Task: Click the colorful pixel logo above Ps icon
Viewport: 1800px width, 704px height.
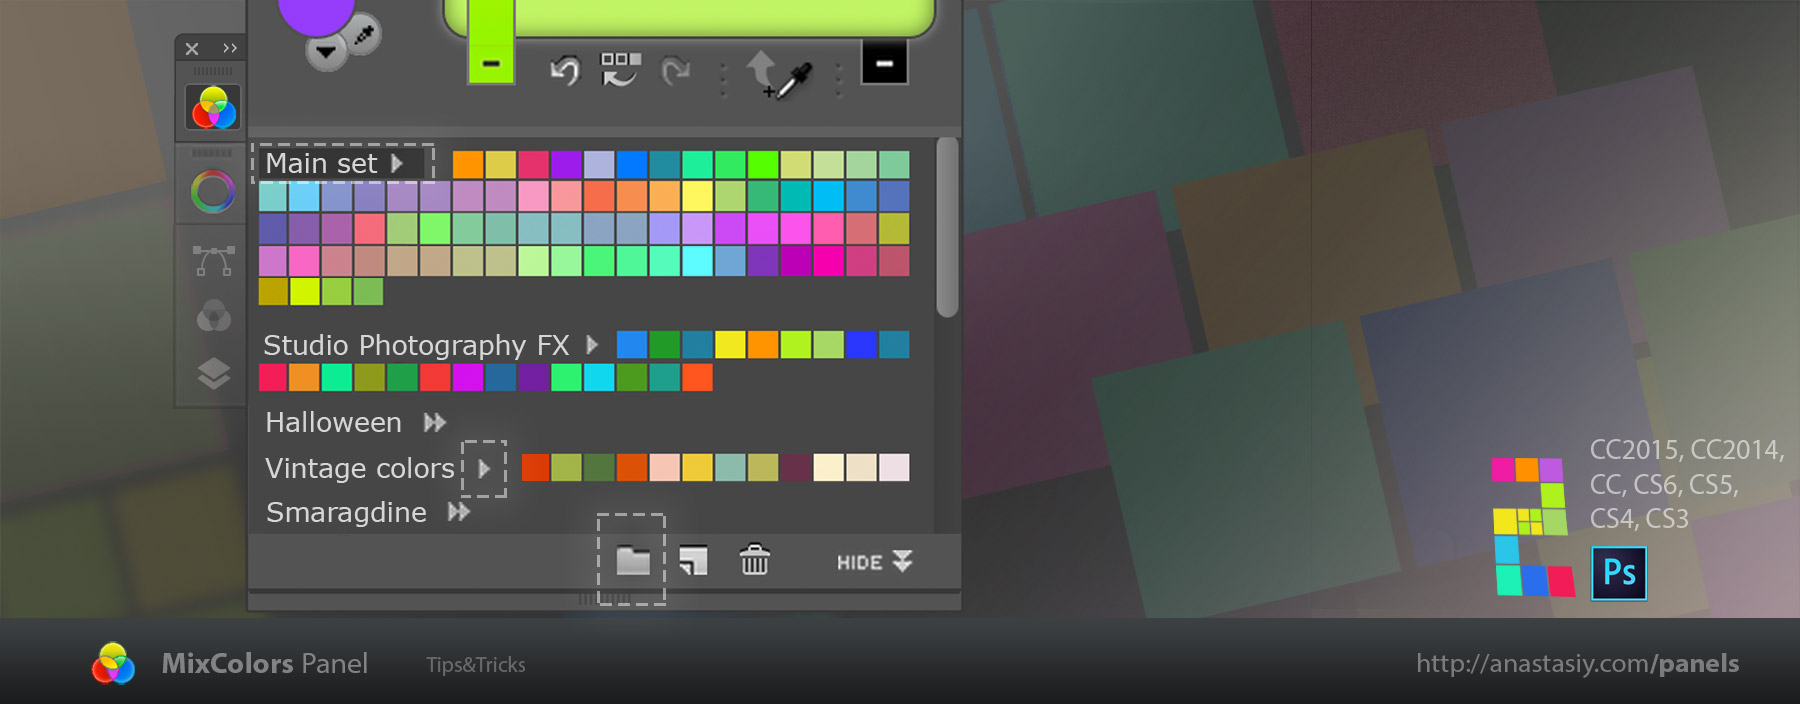Action: (x=1532, y=527)
